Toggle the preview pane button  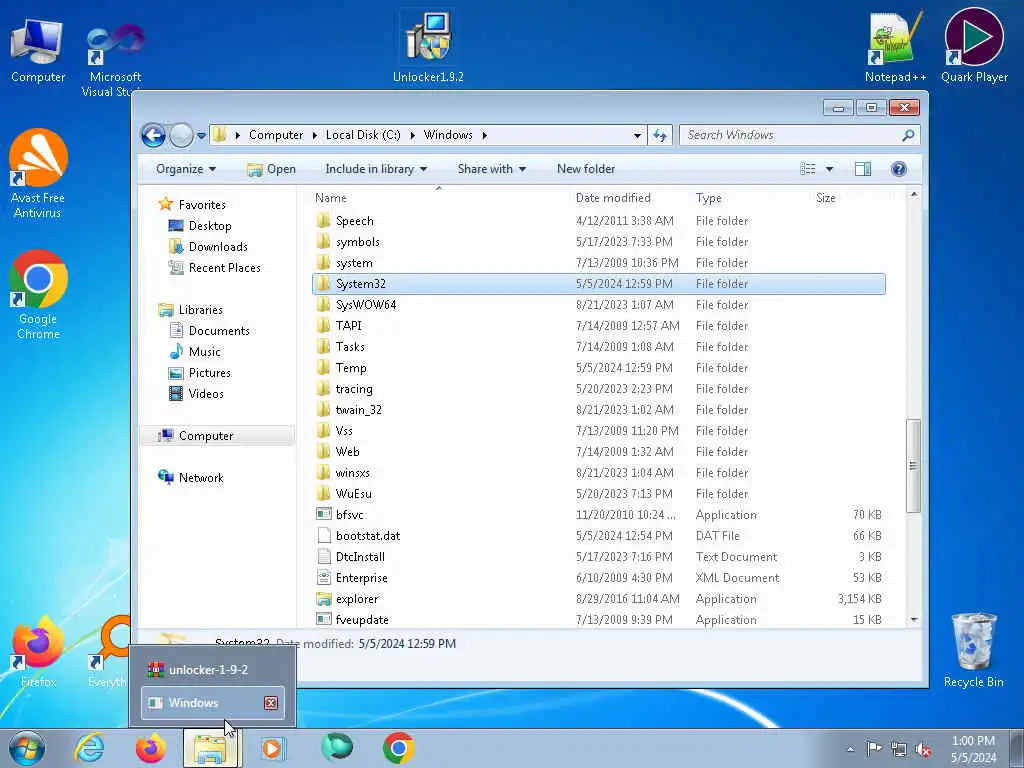[863, 169]
